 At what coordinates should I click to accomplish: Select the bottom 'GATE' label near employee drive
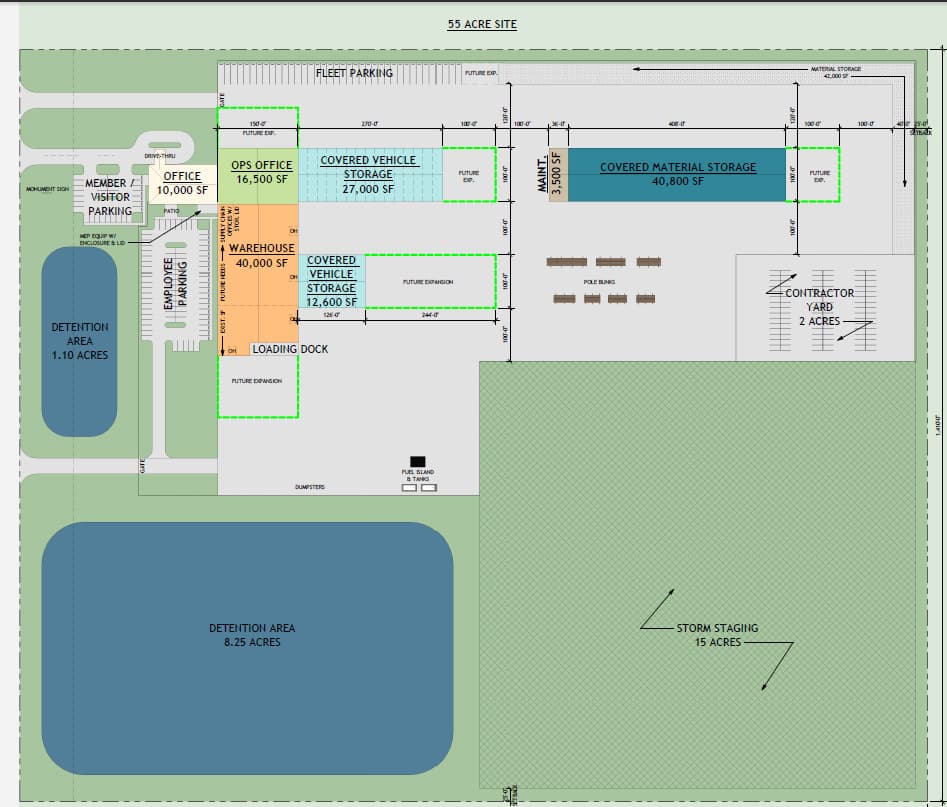(143, 466)
